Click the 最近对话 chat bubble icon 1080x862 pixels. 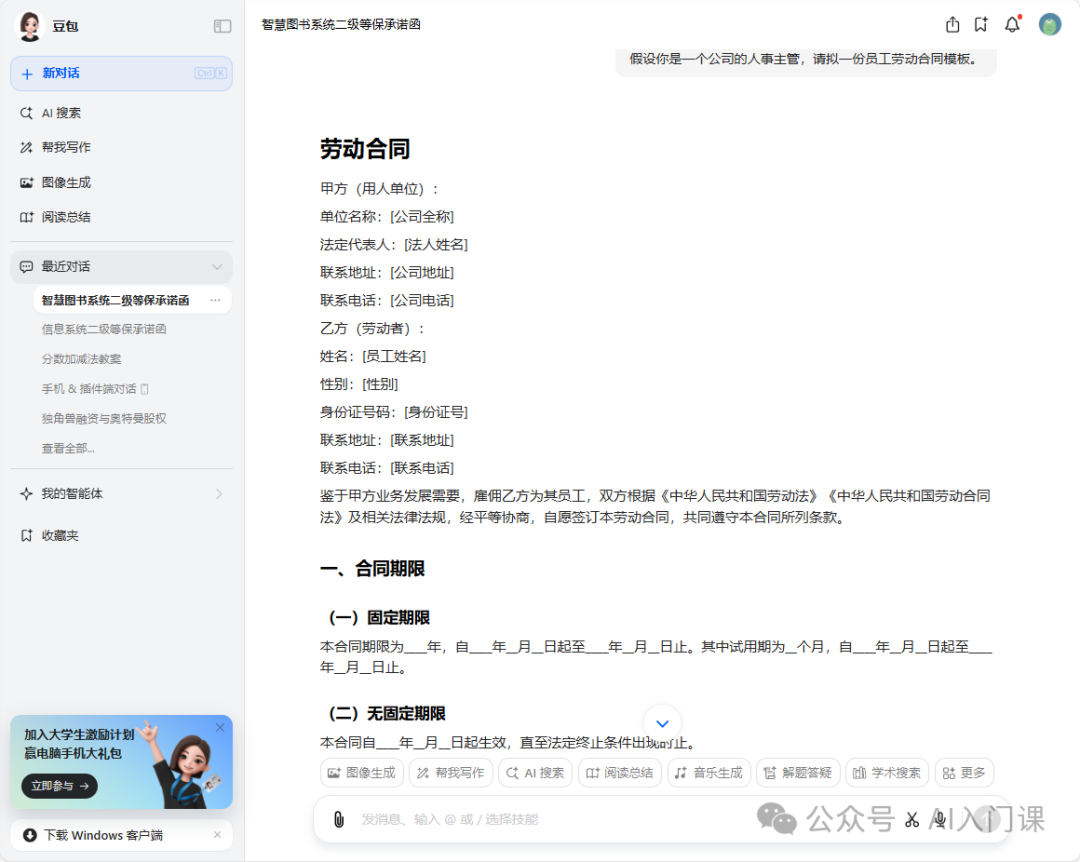tap(26, 267)
